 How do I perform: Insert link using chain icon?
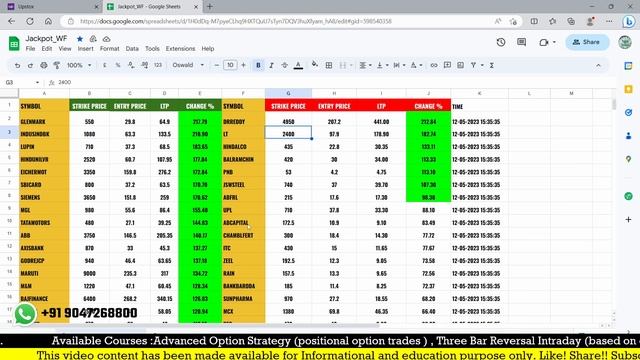[434, 65]
